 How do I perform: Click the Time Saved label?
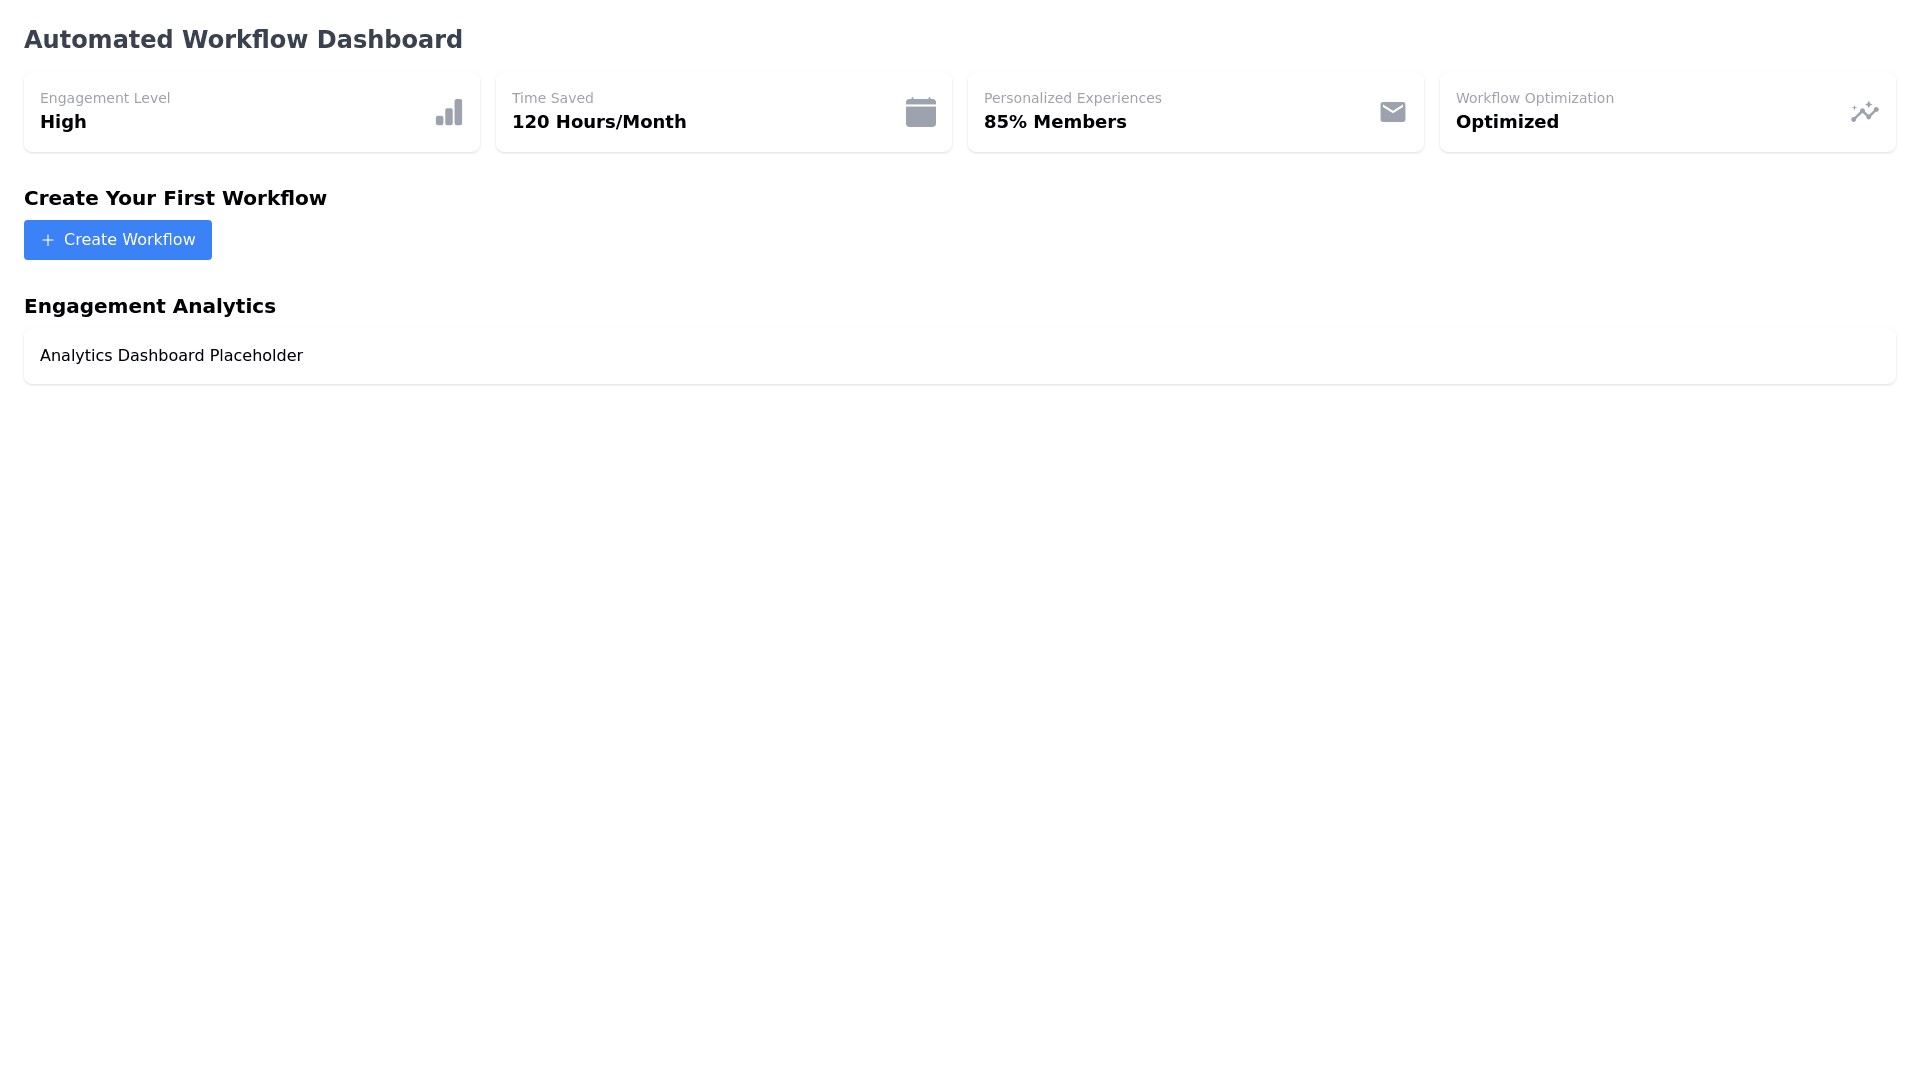[552, 98]
